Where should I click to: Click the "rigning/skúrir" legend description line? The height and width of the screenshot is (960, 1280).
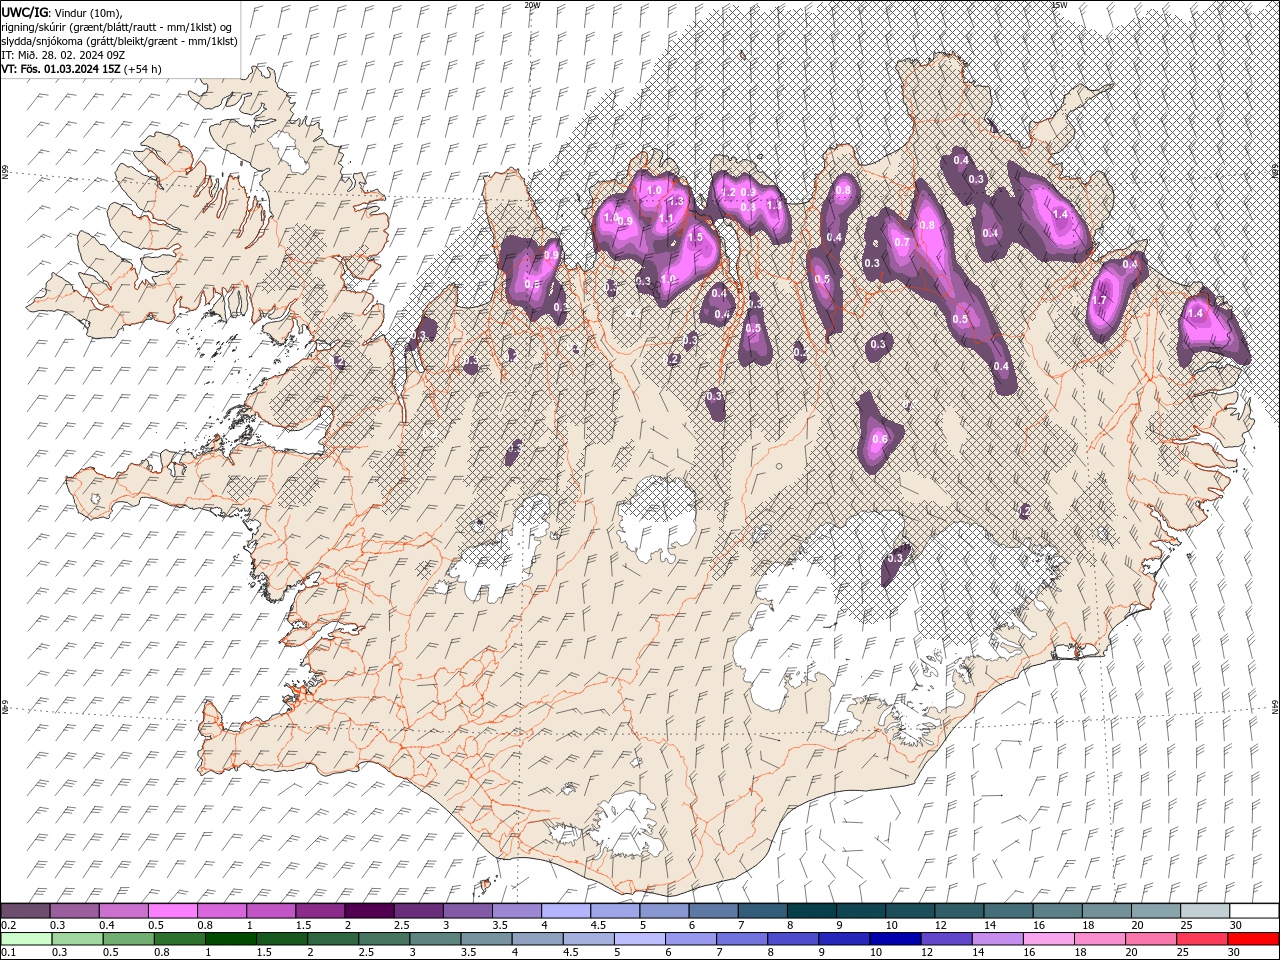click(x=118, y=26)
